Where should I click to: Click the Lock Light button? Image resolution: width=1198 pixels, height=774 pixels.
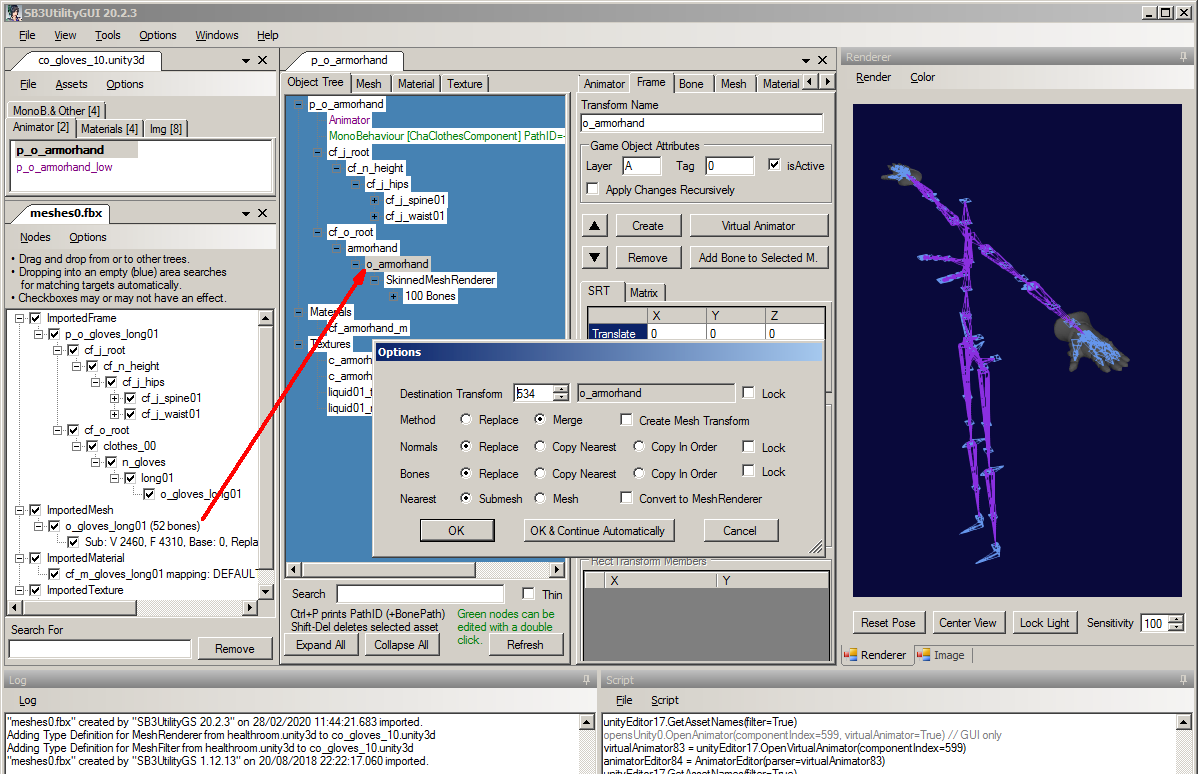click(x=1044, y=623)
